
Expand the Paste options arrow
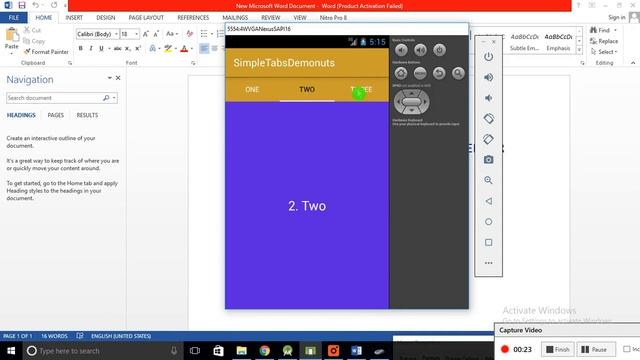coord(11,53)
